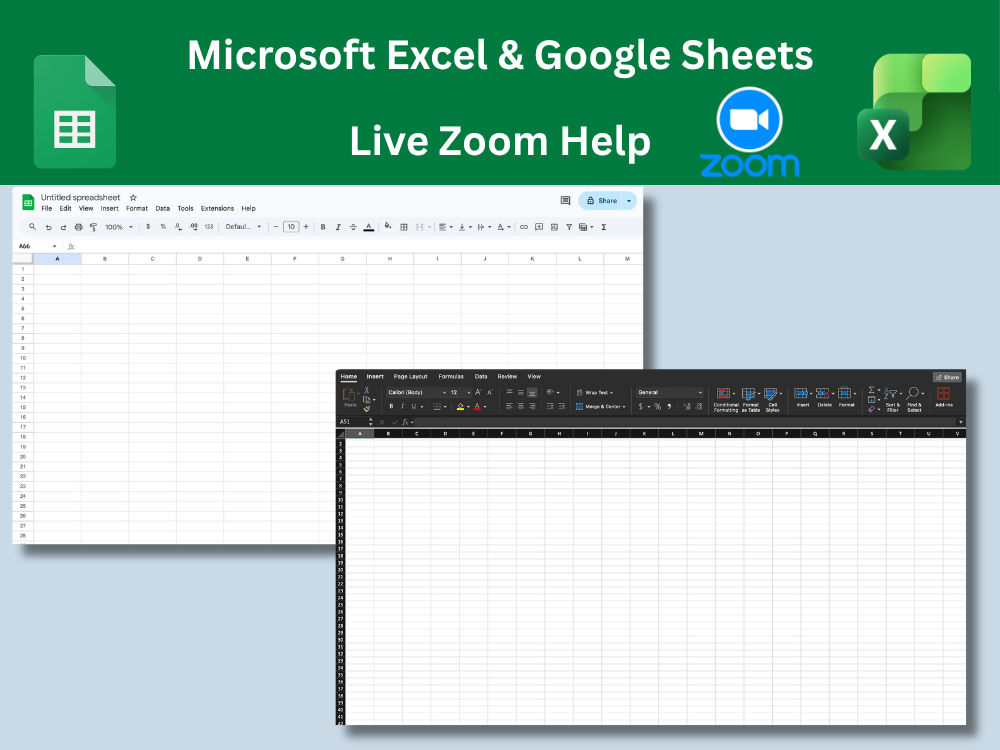Click Format as Table in Excel

tap(751, 400)
